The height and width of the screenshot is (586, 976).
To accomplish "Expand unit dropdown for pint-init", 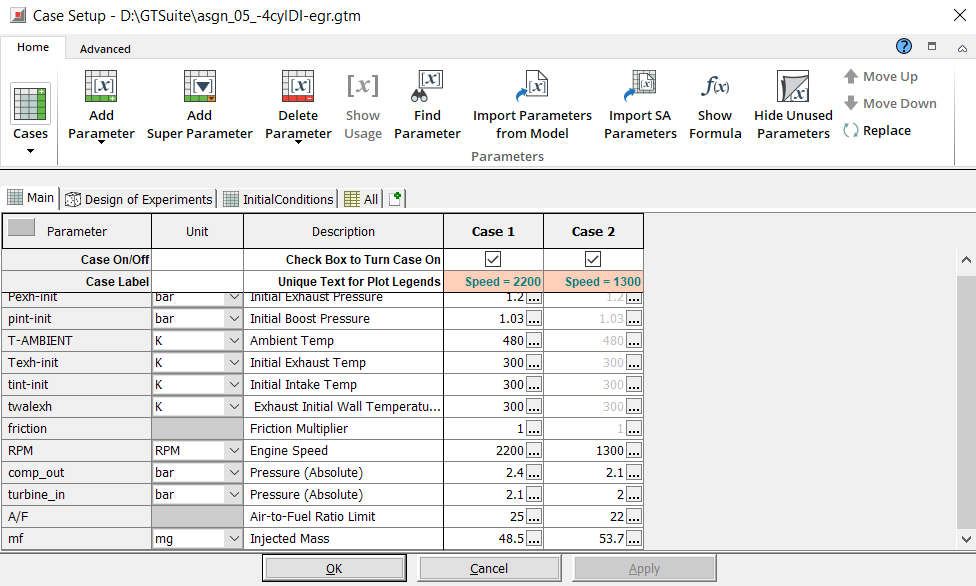I will 234,318.
